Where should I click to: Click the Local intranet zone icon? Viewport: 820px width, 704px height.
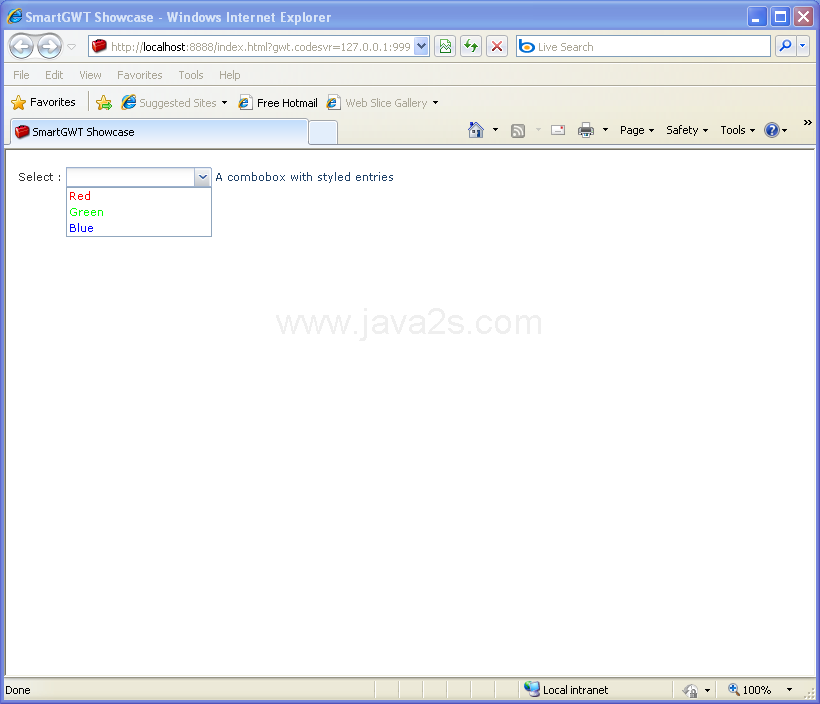(x=532, y=689)
